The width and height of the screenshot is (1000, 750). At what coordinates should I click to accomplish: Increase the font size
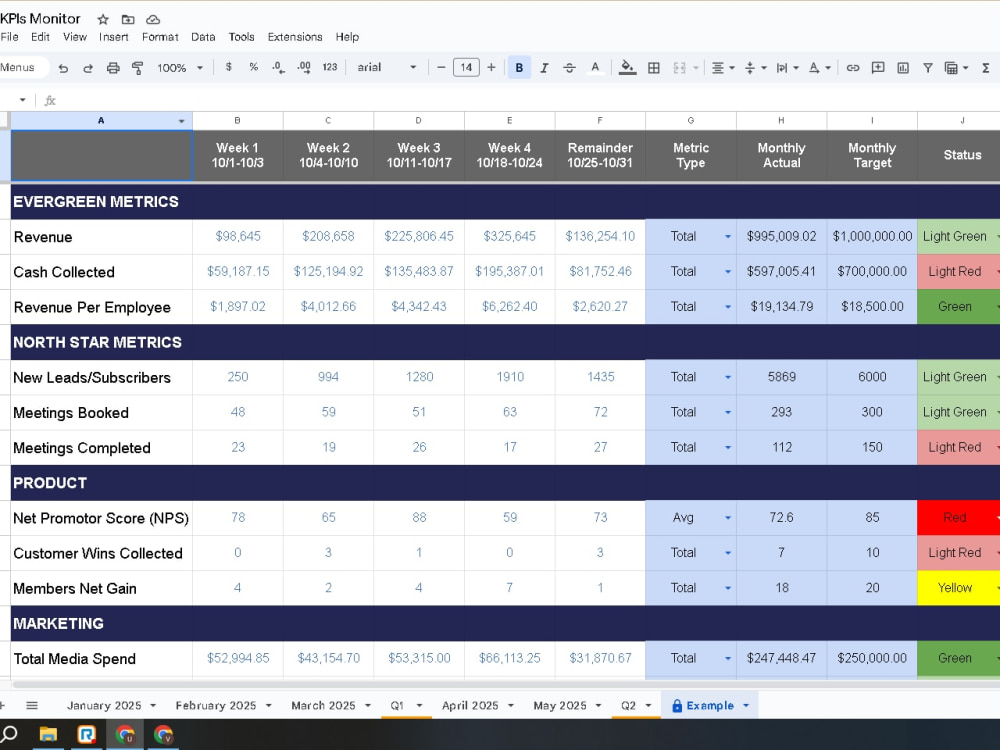(x=491, y=67)
